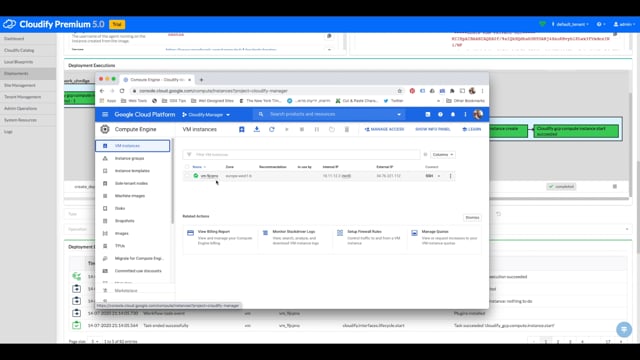The image size is (640, 360).
Task: Click MANAGE ACCESS button
Action: [384, 129]
